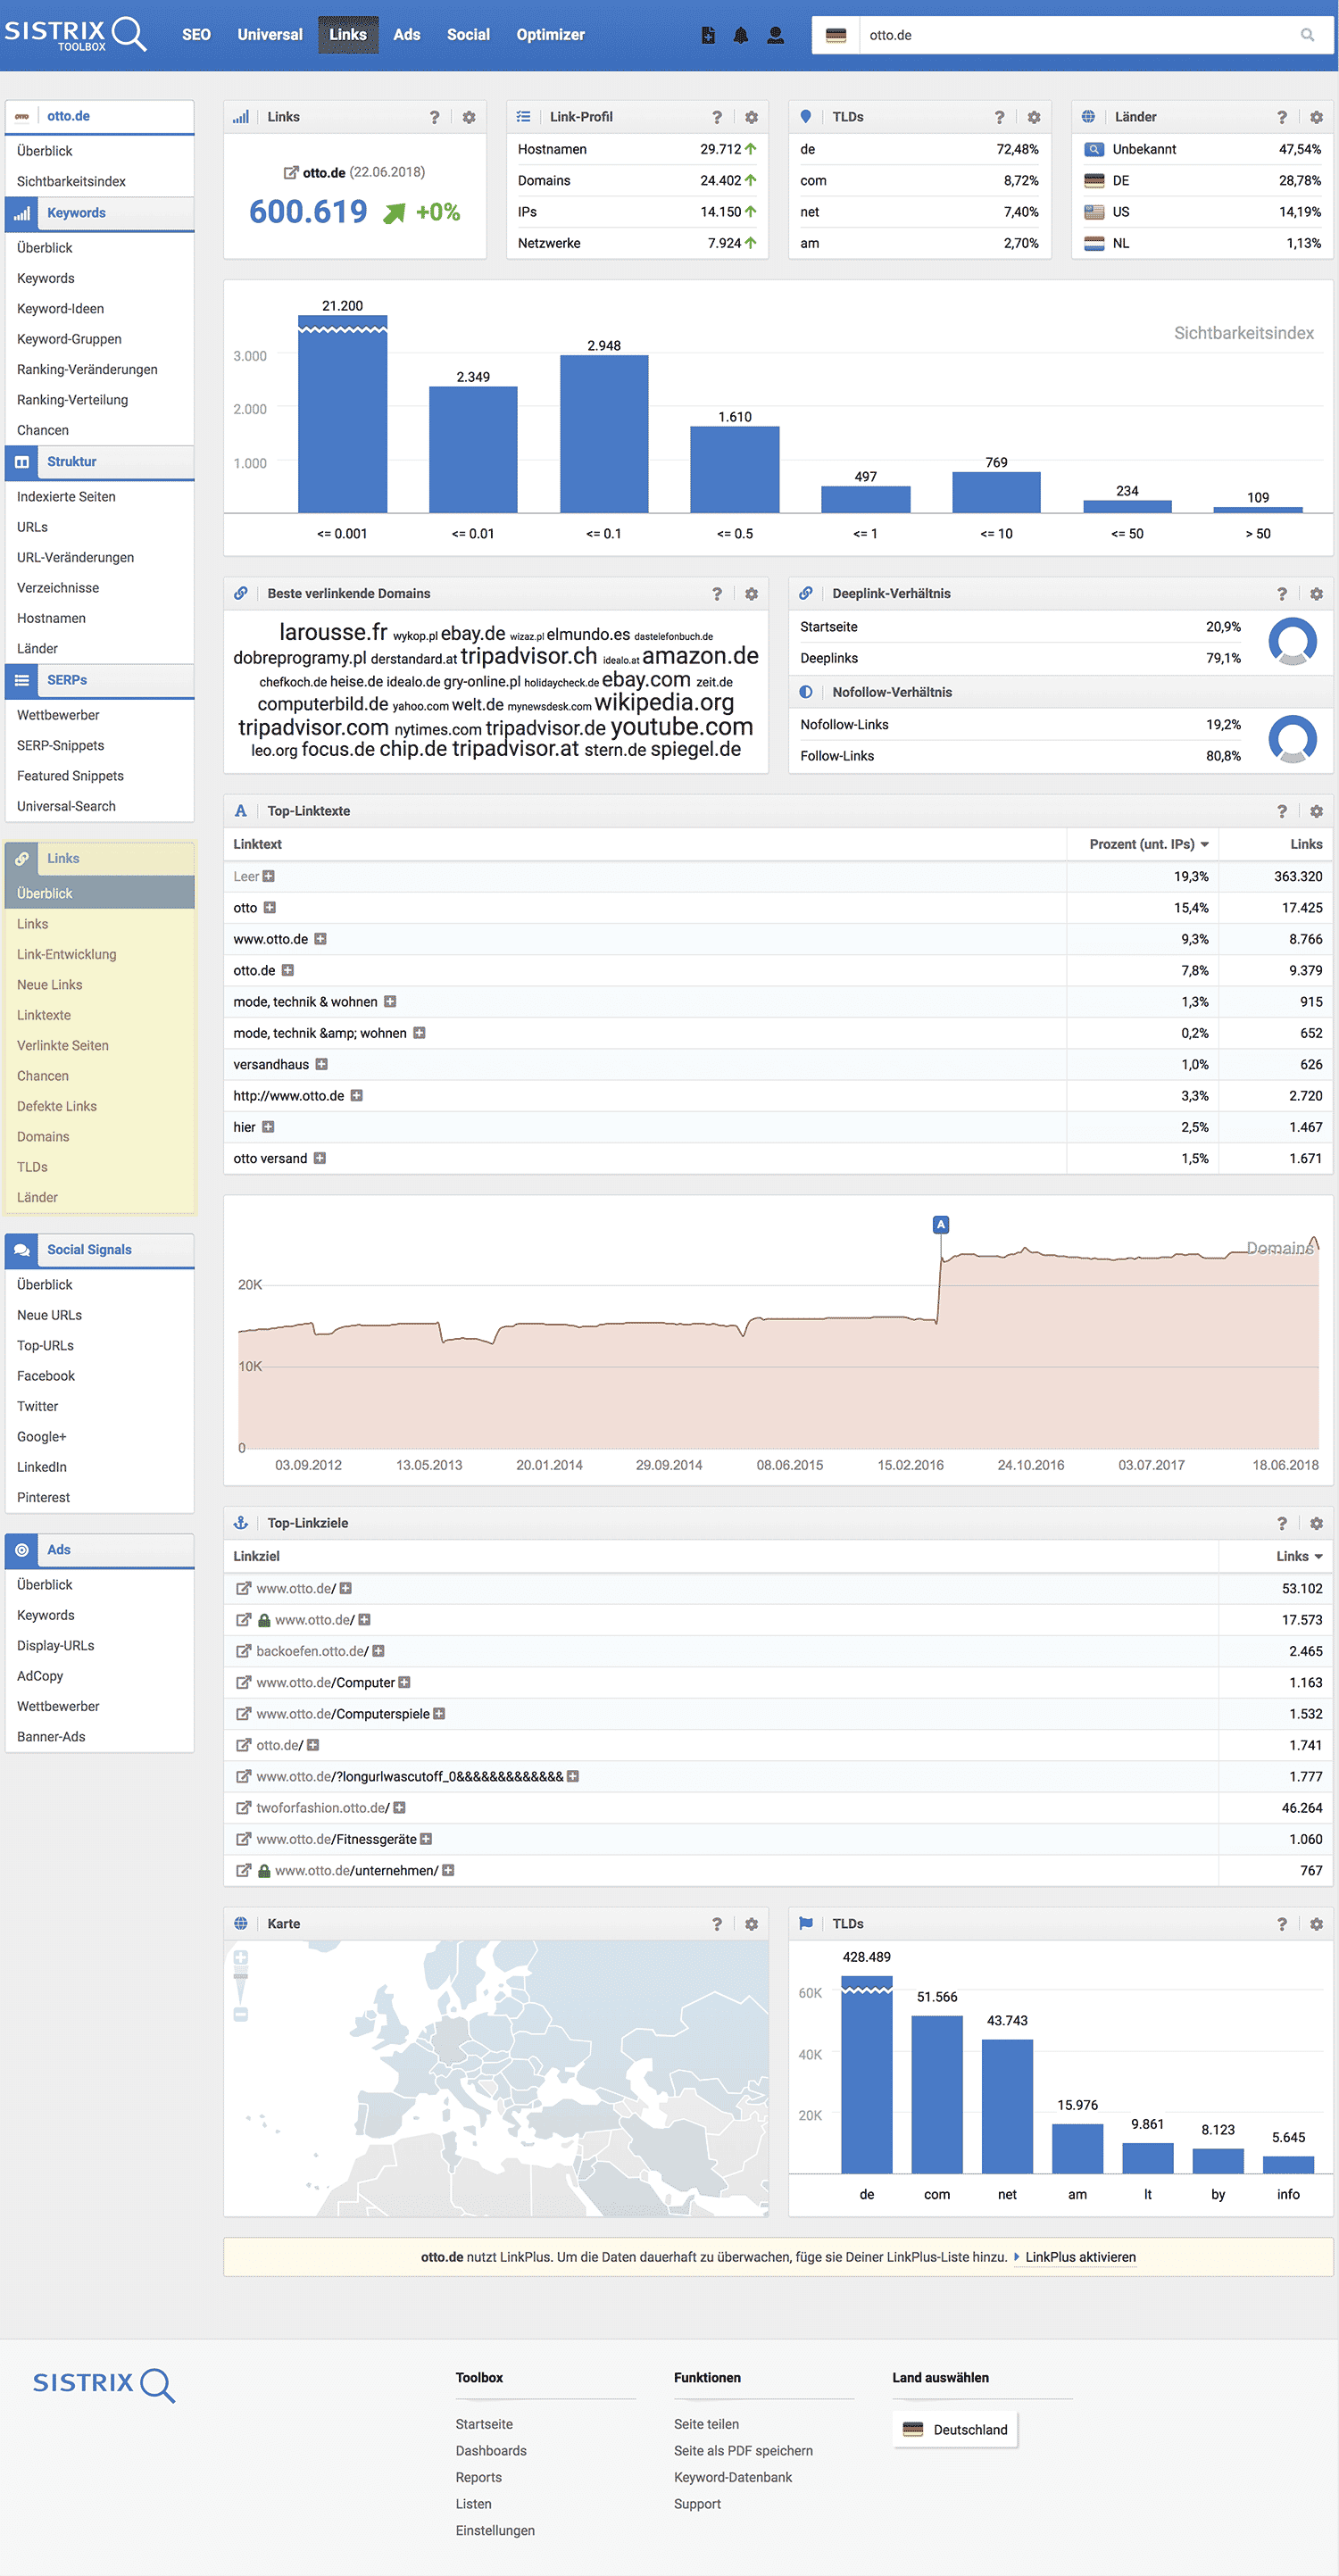Click the search magnifier icon

click(1307, 35)
